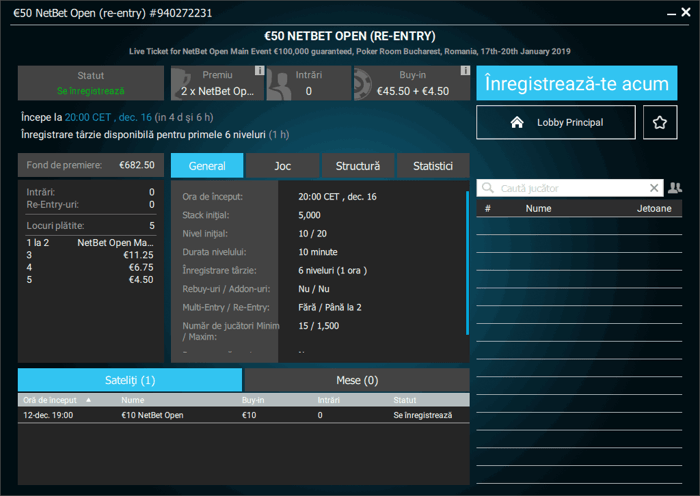Click the Intrări column header in satellites
The height and width of the screenshot is (496, 700).
tap(329, 400)
